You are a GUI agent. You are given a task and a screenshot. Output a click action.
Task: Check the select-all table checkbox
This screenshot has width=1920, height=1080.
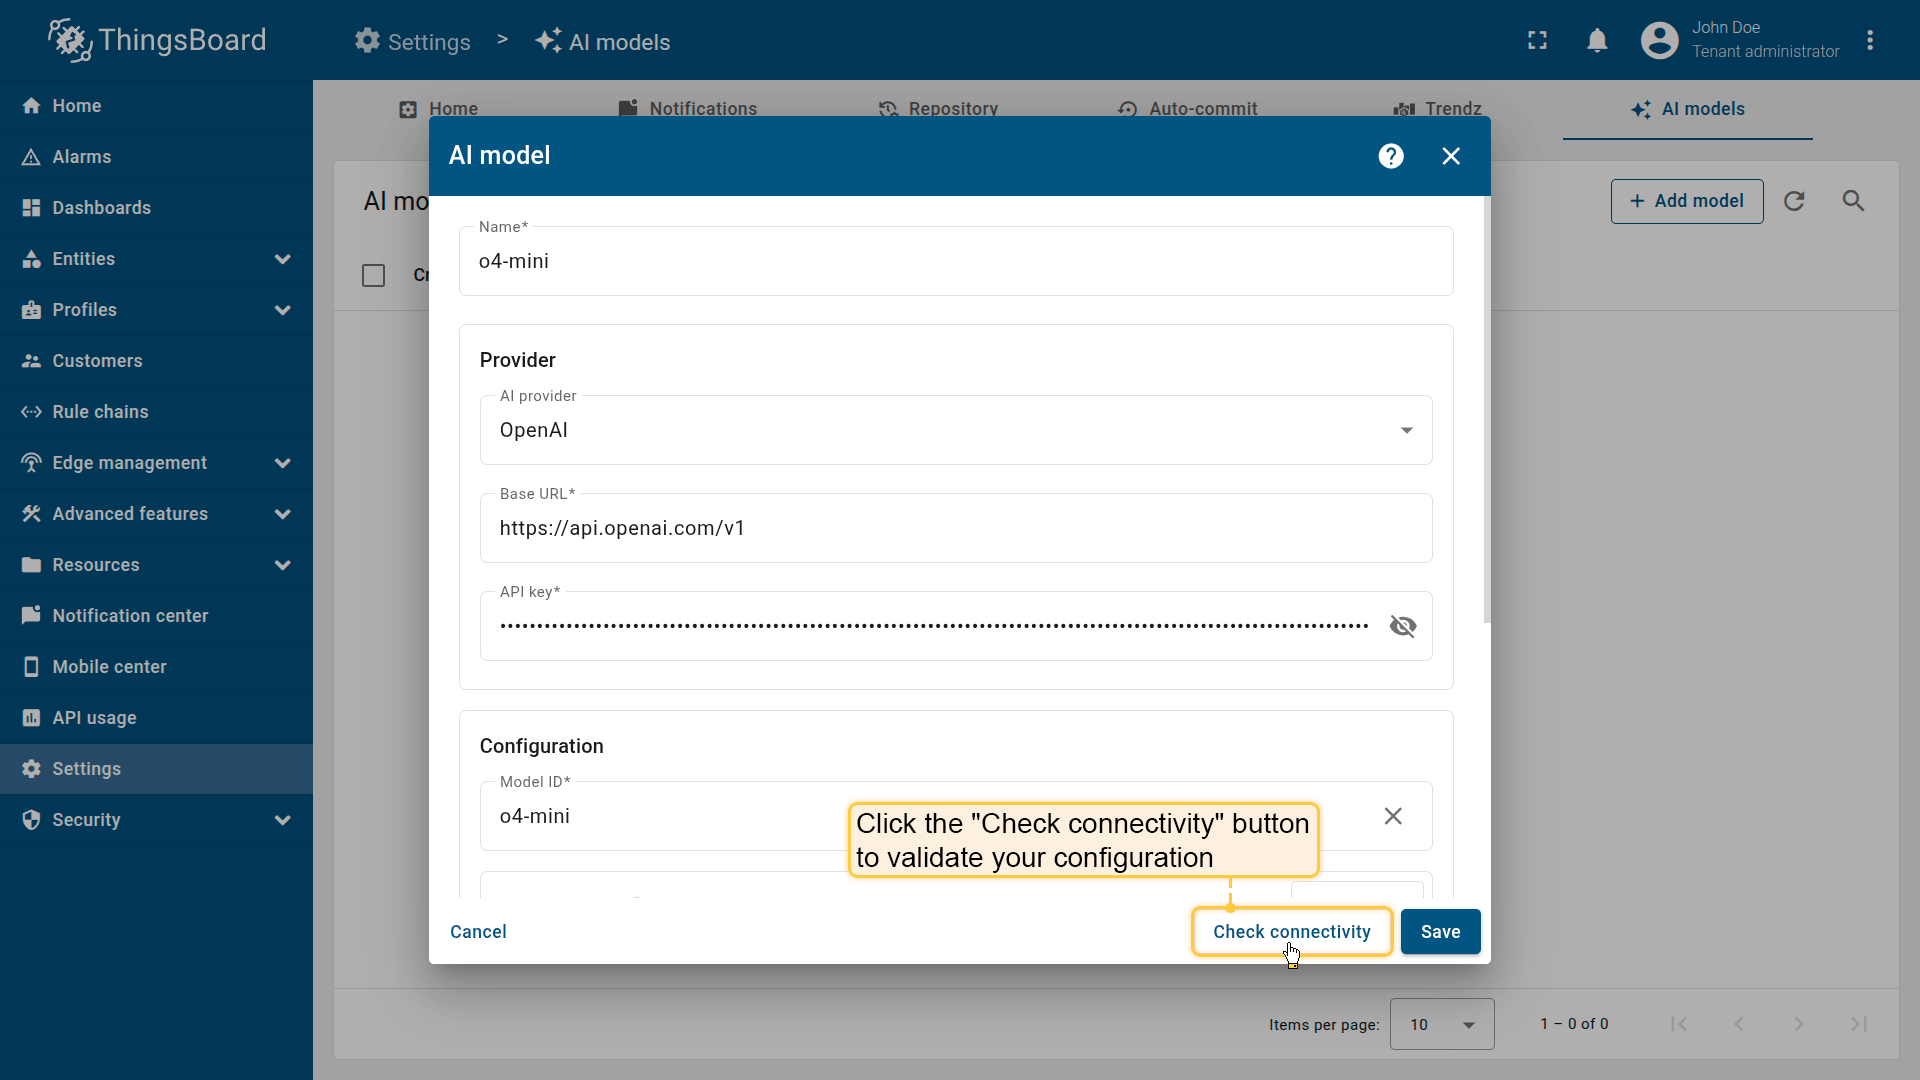pyautogui.click(x=373, y=275)
